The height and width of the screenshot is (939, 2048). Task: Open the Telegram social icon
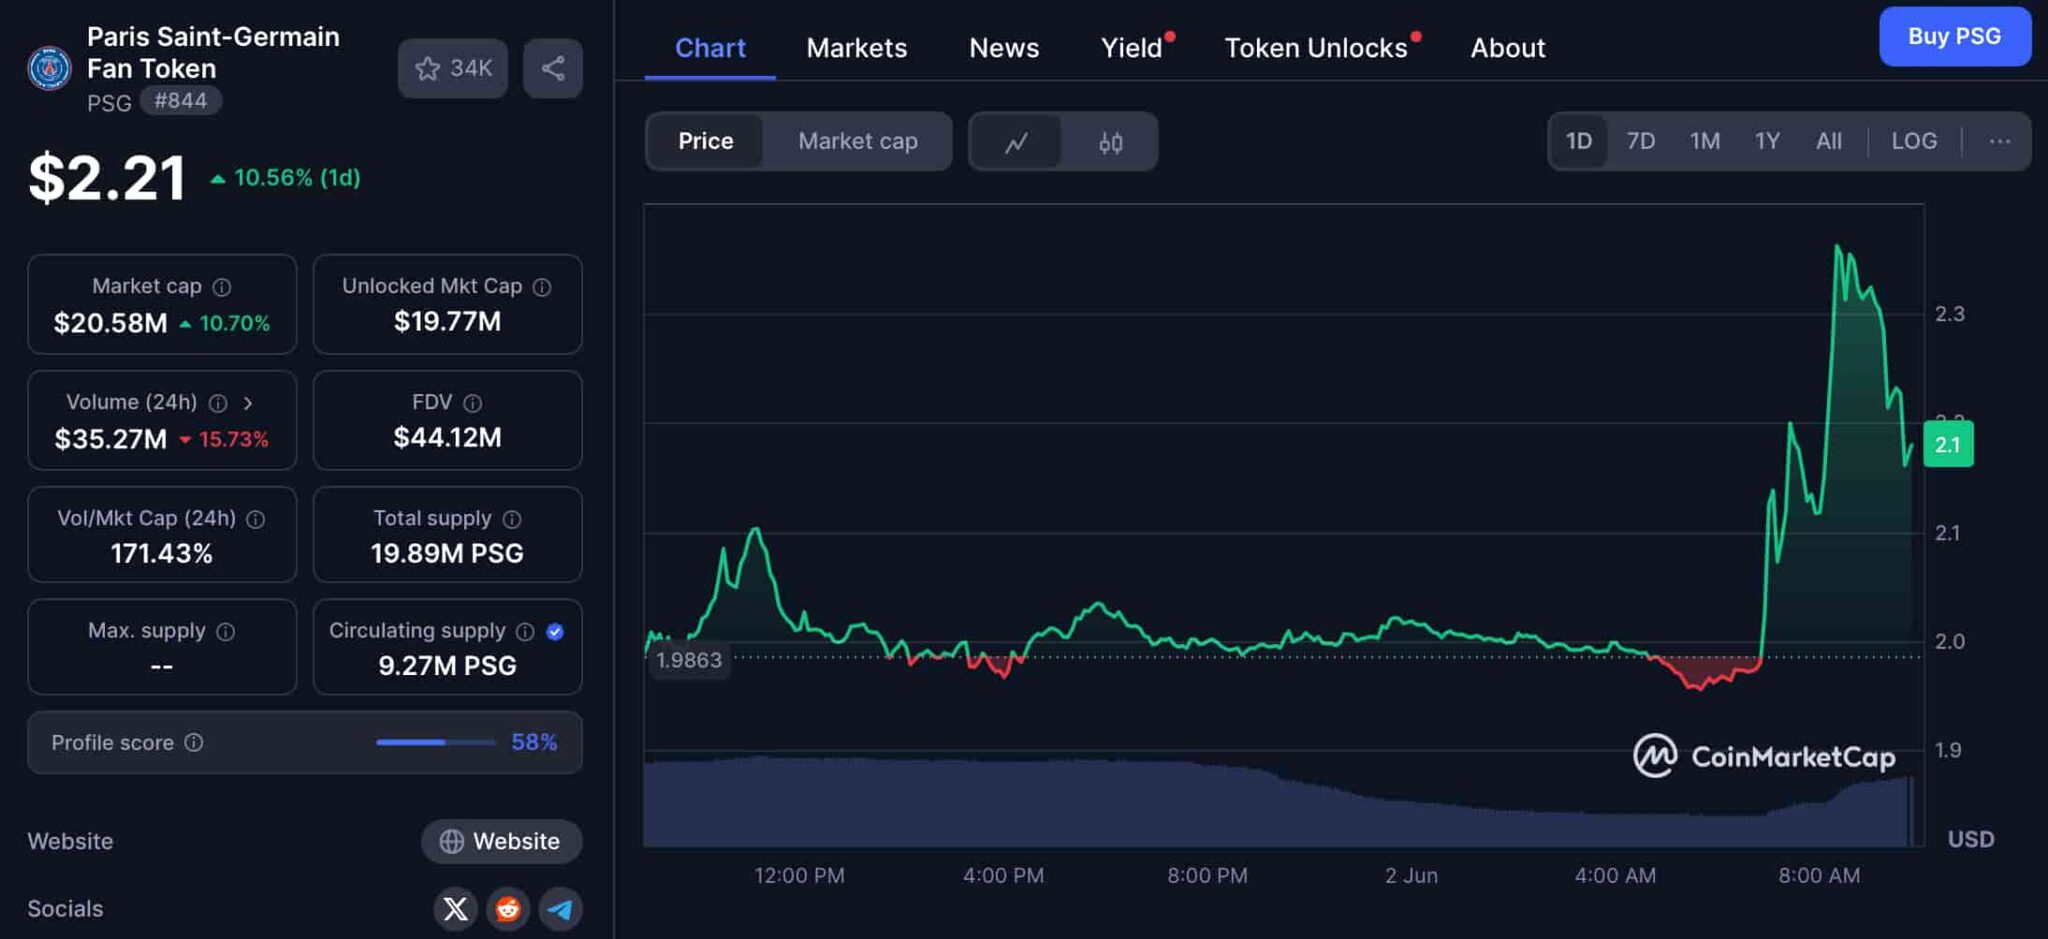click(x=561, y=908)
